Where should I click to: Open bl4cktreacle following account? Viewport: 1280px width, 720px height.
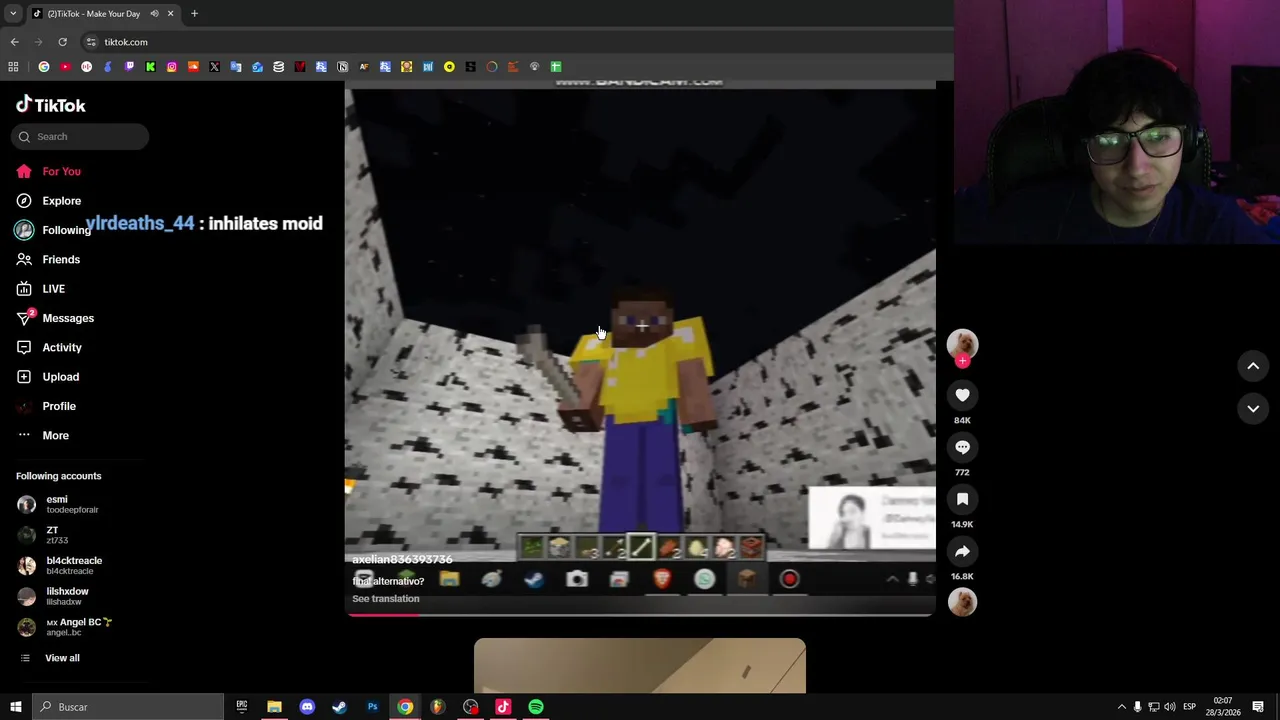point(60,565)
